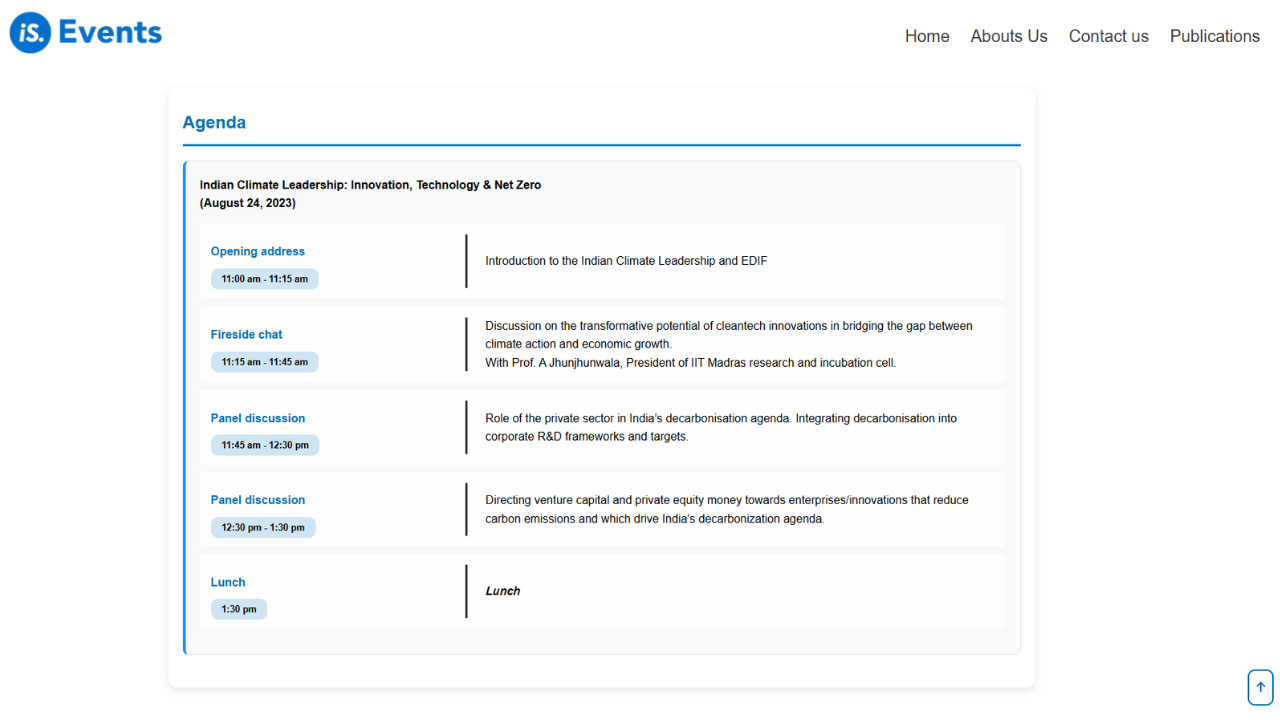Open the Contact us page
Viewport: 1280px width, 720px height.
coord(1109,36)
